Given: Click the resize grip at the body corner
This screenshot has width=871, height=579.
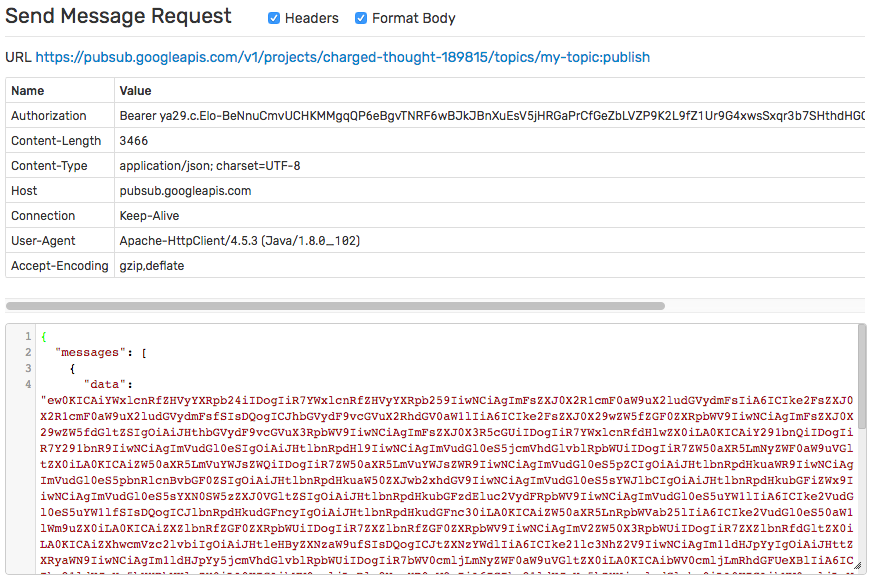Looking at the screenshot, I should click(858, 566).
